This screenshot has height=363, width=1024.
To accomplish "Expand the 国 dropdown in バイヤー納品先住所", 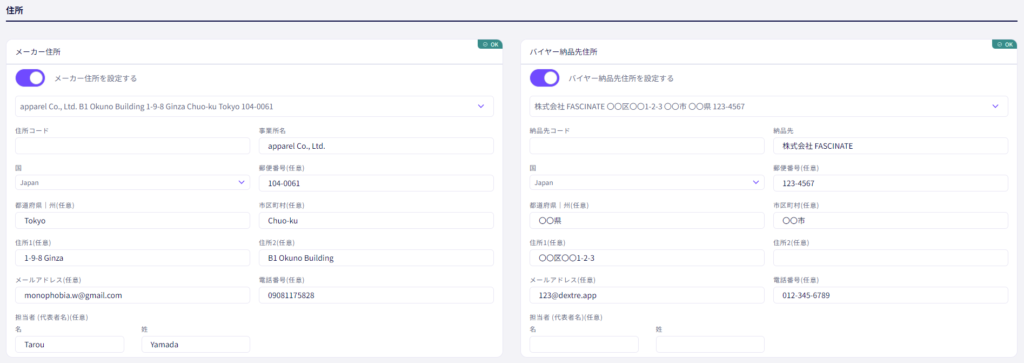I will point(647,183).
